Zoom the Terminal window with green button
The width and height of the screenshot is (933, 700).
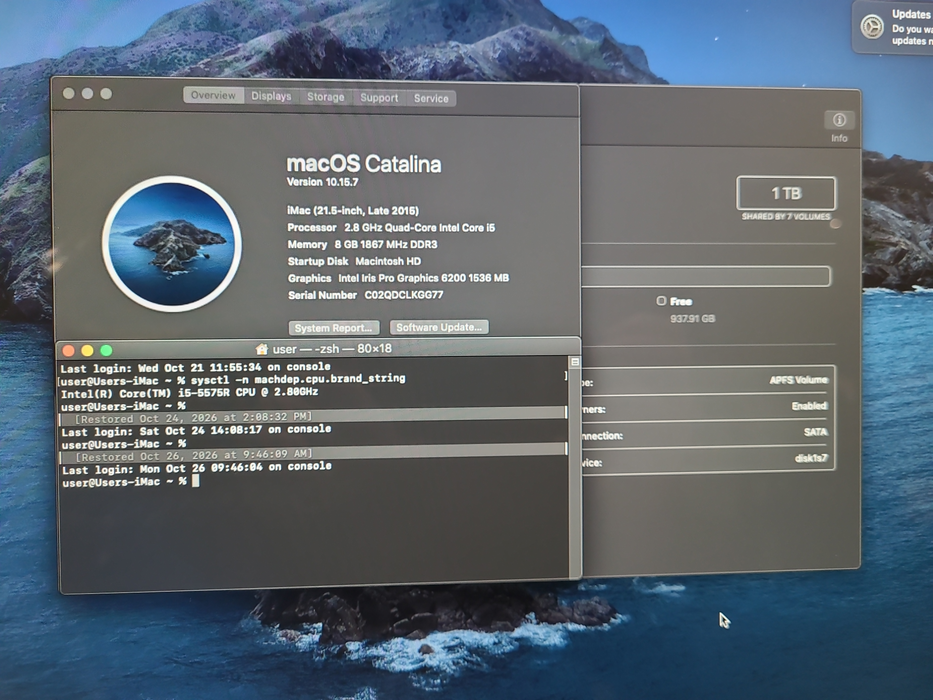click(x=107, y=351)
